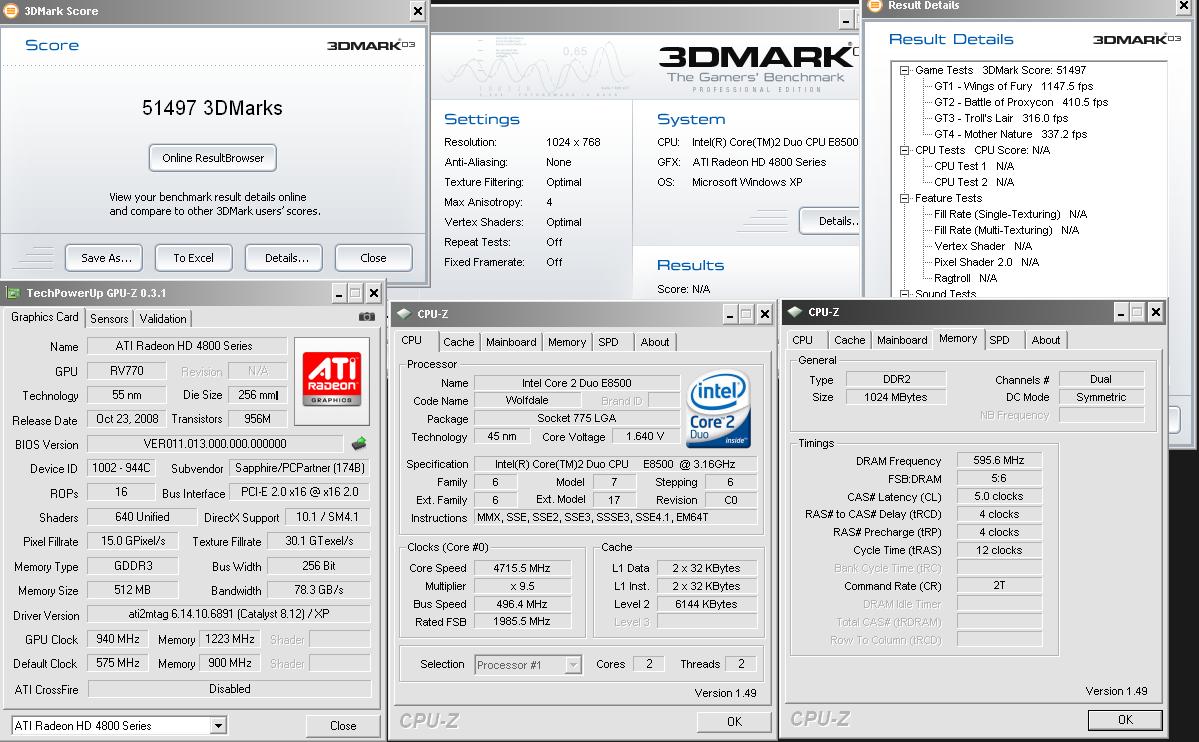Switch to the Sensors tab in GPU-Z
The image size is (1199, 742).
click(109, 318)
